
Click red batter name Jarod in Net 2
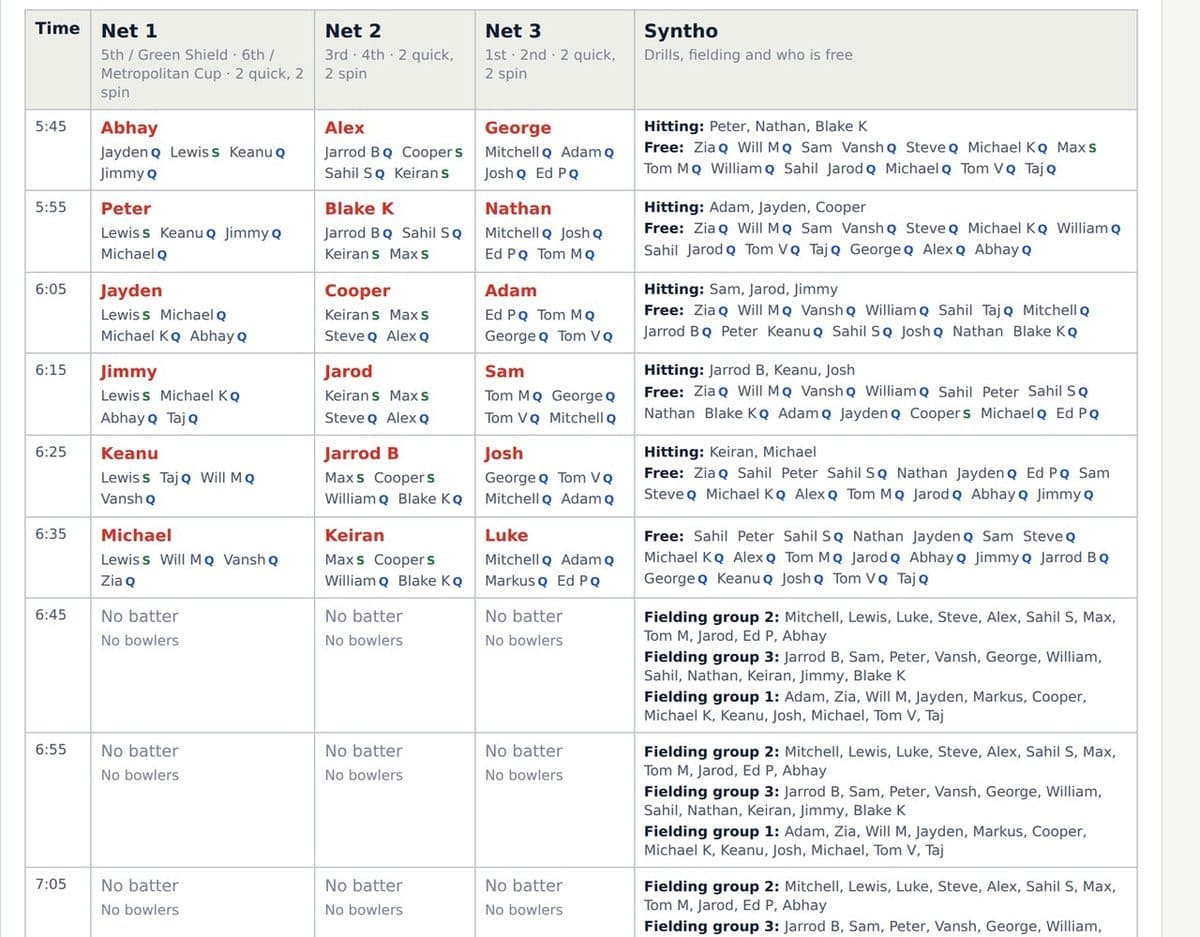point(349,372)
